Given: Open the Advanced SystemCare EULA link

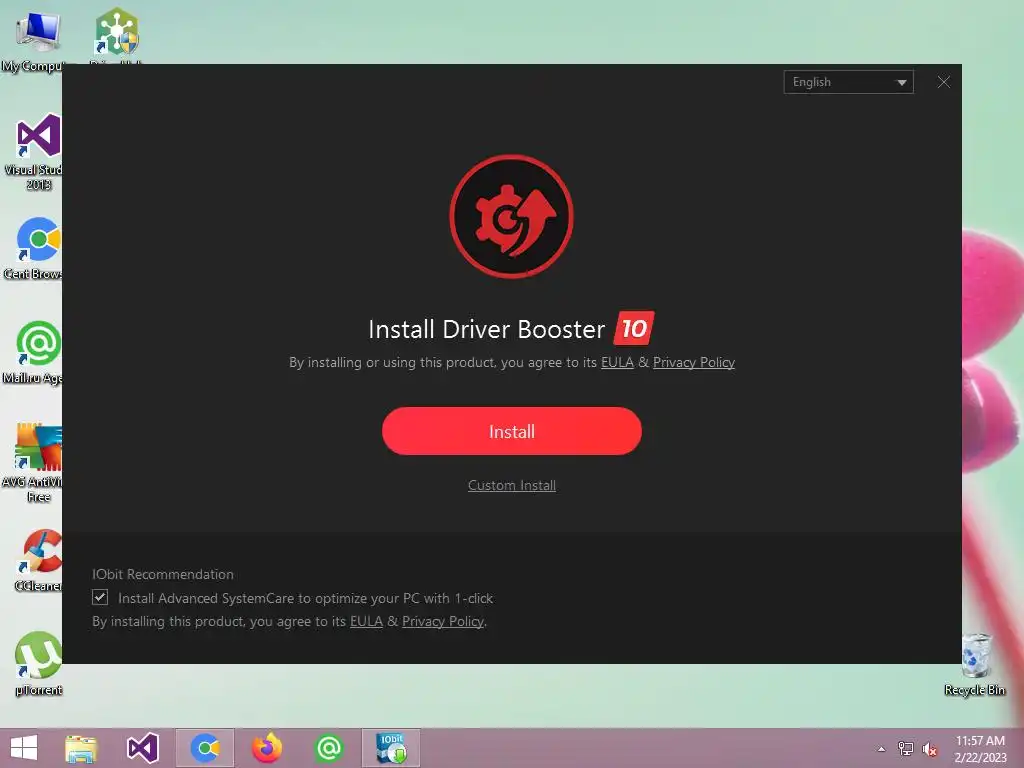Looking at the screenshot, I should [366, 621].
